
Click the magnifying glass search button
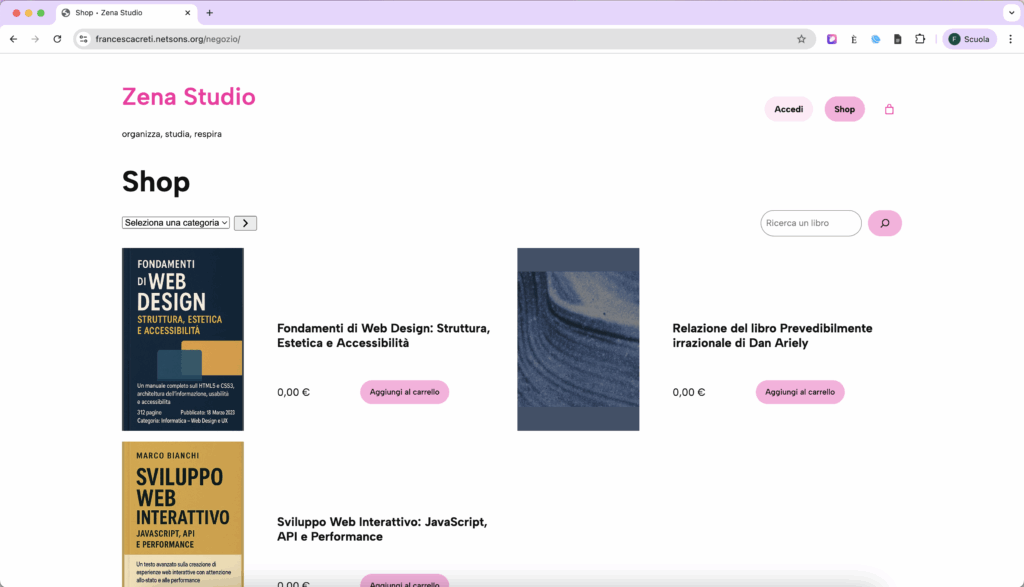(884, 223)
